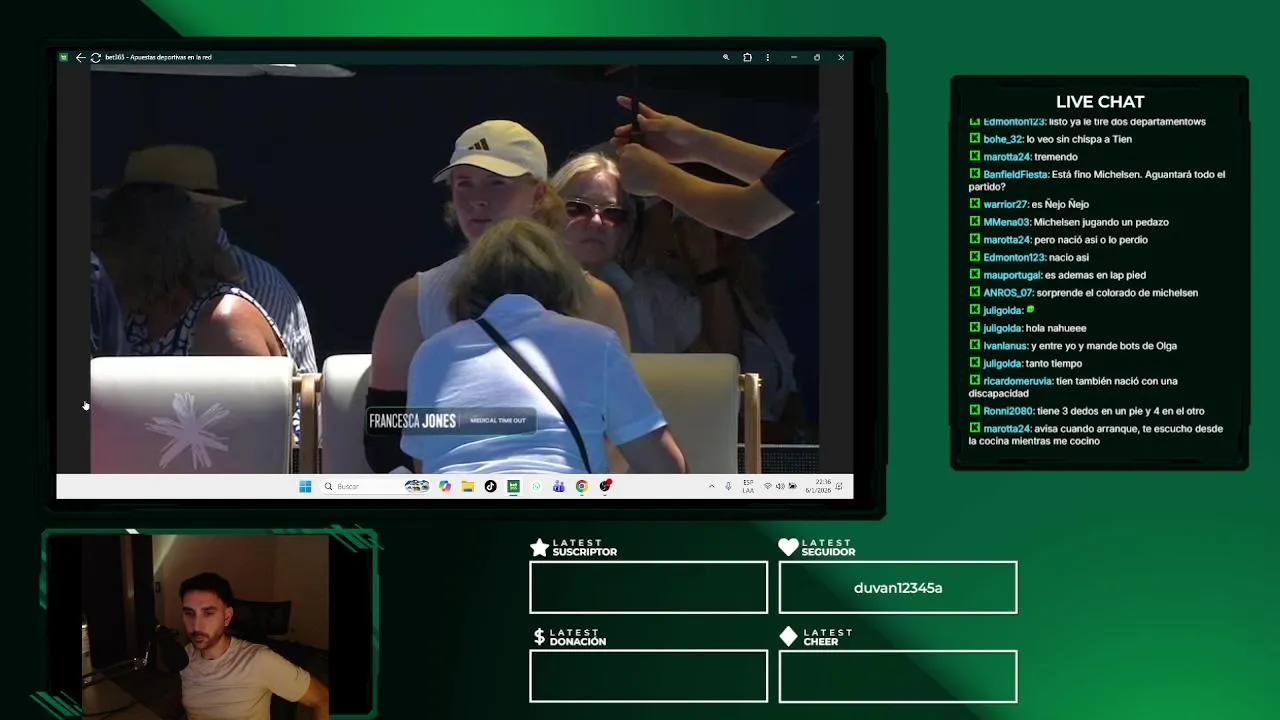
Task: Click the tennis video stream in bet365
Action: tap(455, 268)
